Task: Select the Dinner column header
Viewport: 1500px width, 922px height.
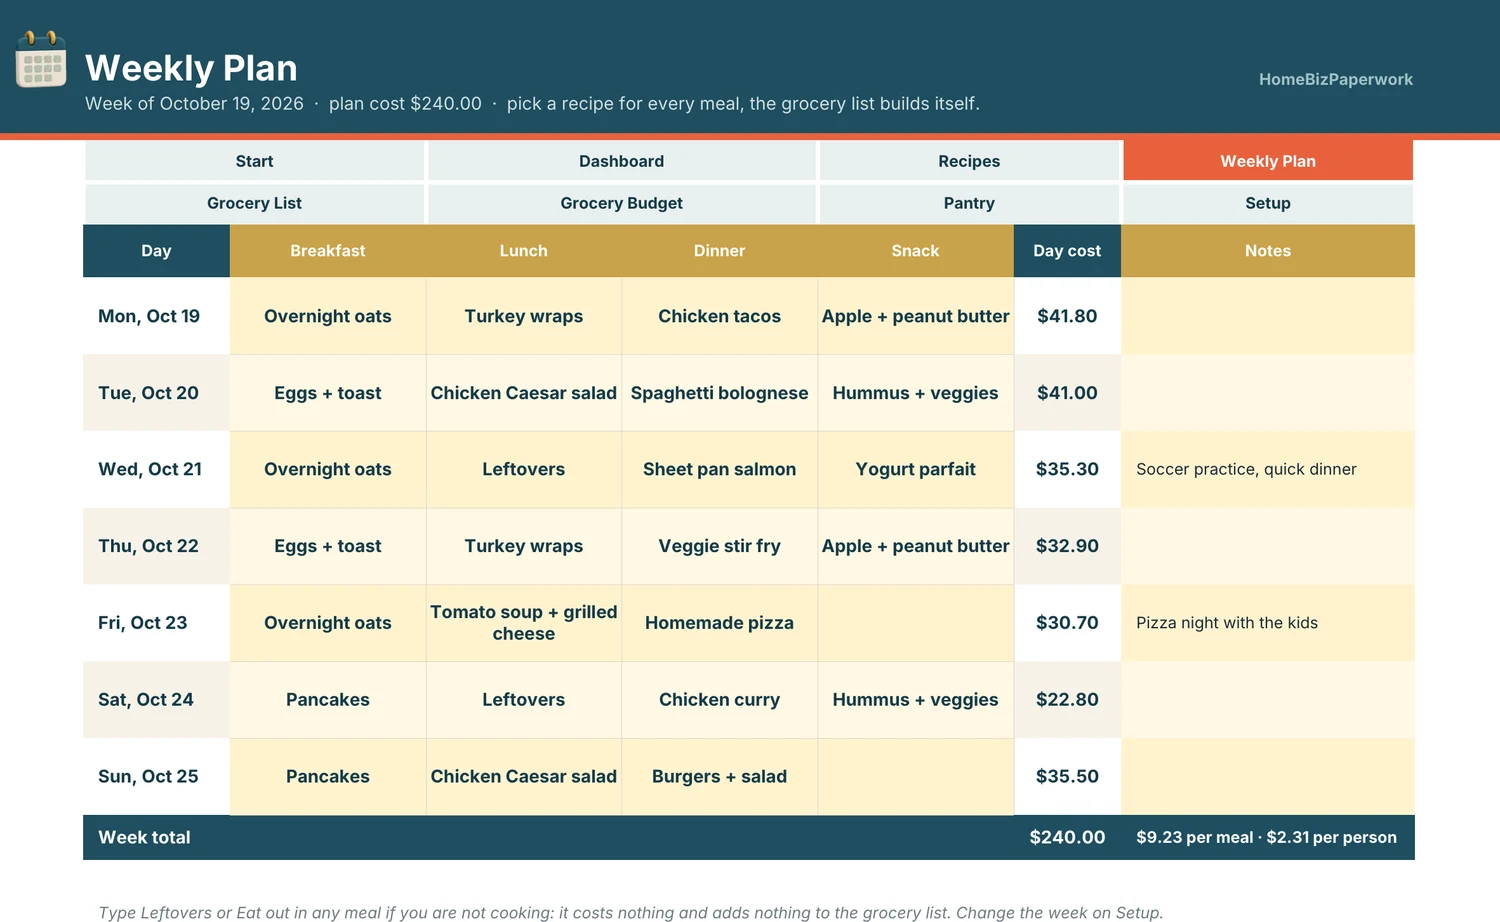Action: pyautogui.click(x=720, y=251)
